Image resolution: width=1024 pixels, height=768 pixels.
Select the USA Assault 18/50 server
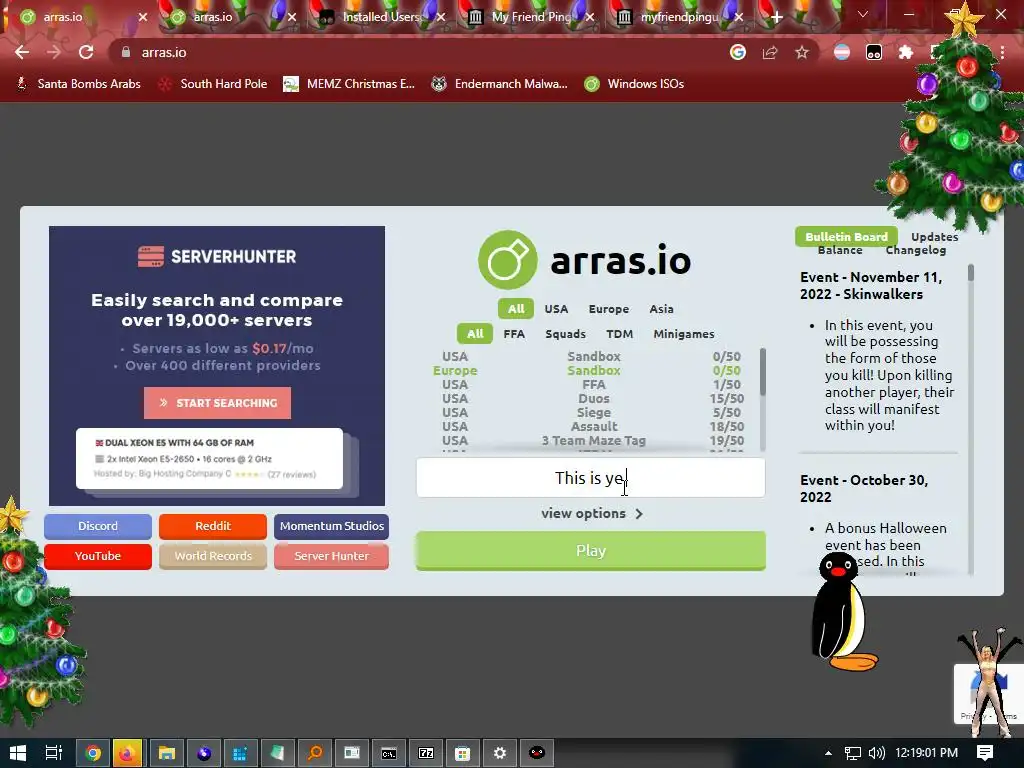pos(591,426)
